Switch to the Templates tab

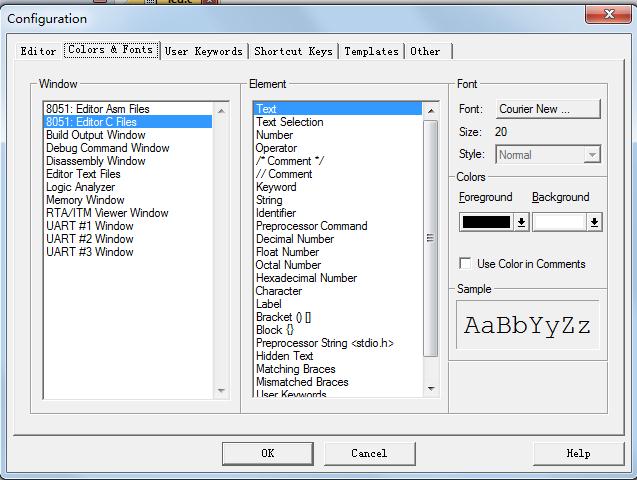coord(371,51)
